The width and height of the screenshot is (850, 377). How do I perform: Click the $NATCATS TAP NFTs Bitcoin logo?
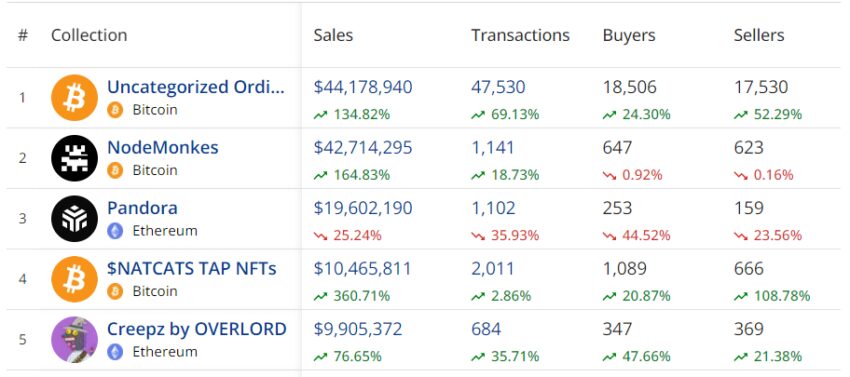[74, 279]
